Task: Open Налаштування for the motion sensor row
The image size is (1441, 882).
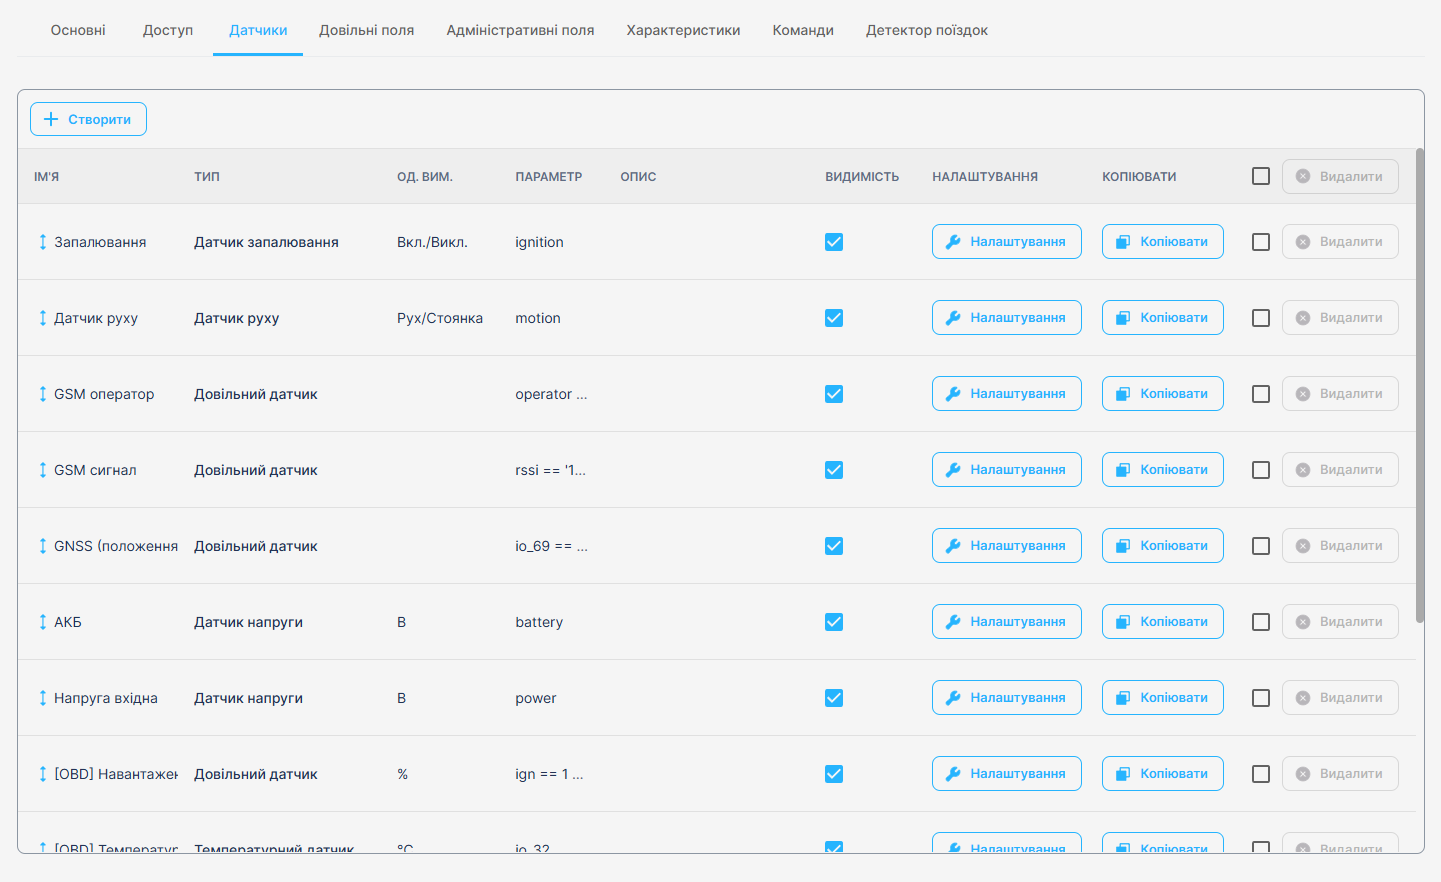Action: coord(1006,318)
